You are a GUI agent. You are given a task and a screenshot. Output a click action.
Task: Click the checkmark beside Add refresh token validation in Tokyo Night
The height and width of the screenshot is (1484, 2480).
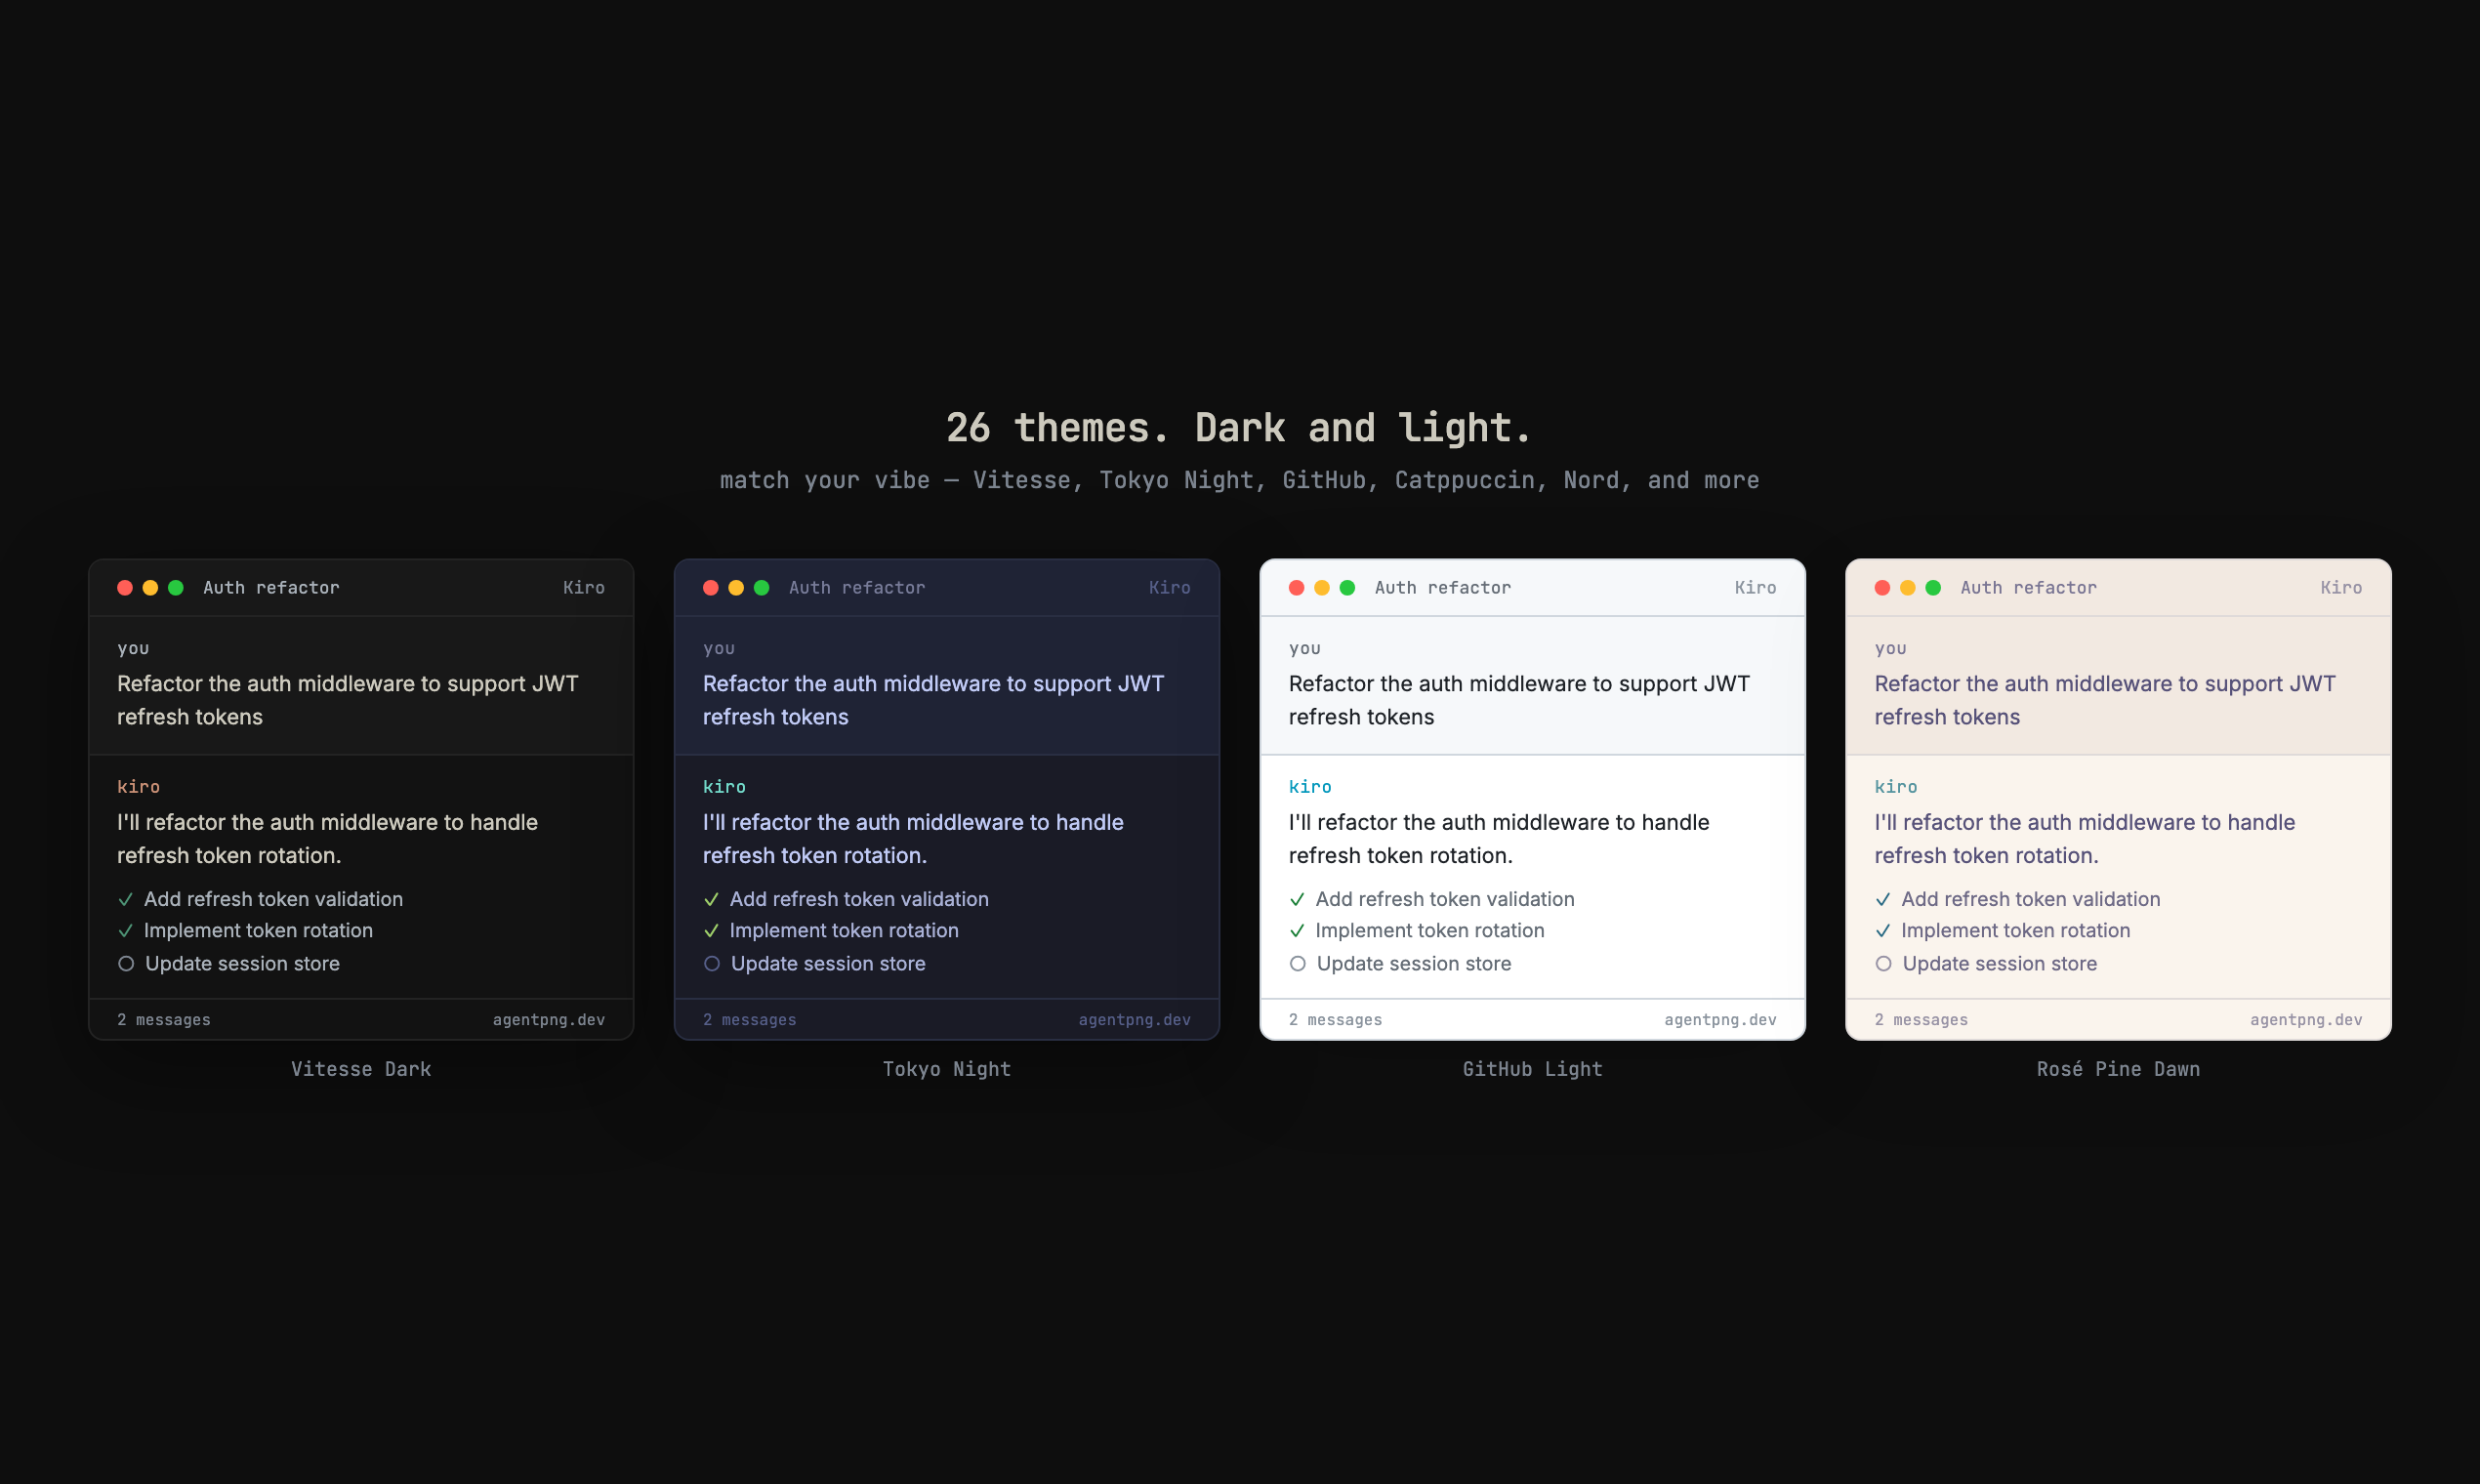click(x=711, y=899)
